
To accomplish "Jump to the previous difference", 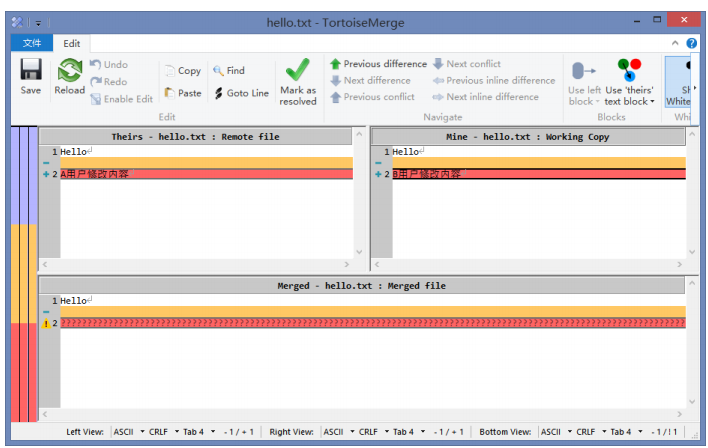I will click(x=378, y=64).
